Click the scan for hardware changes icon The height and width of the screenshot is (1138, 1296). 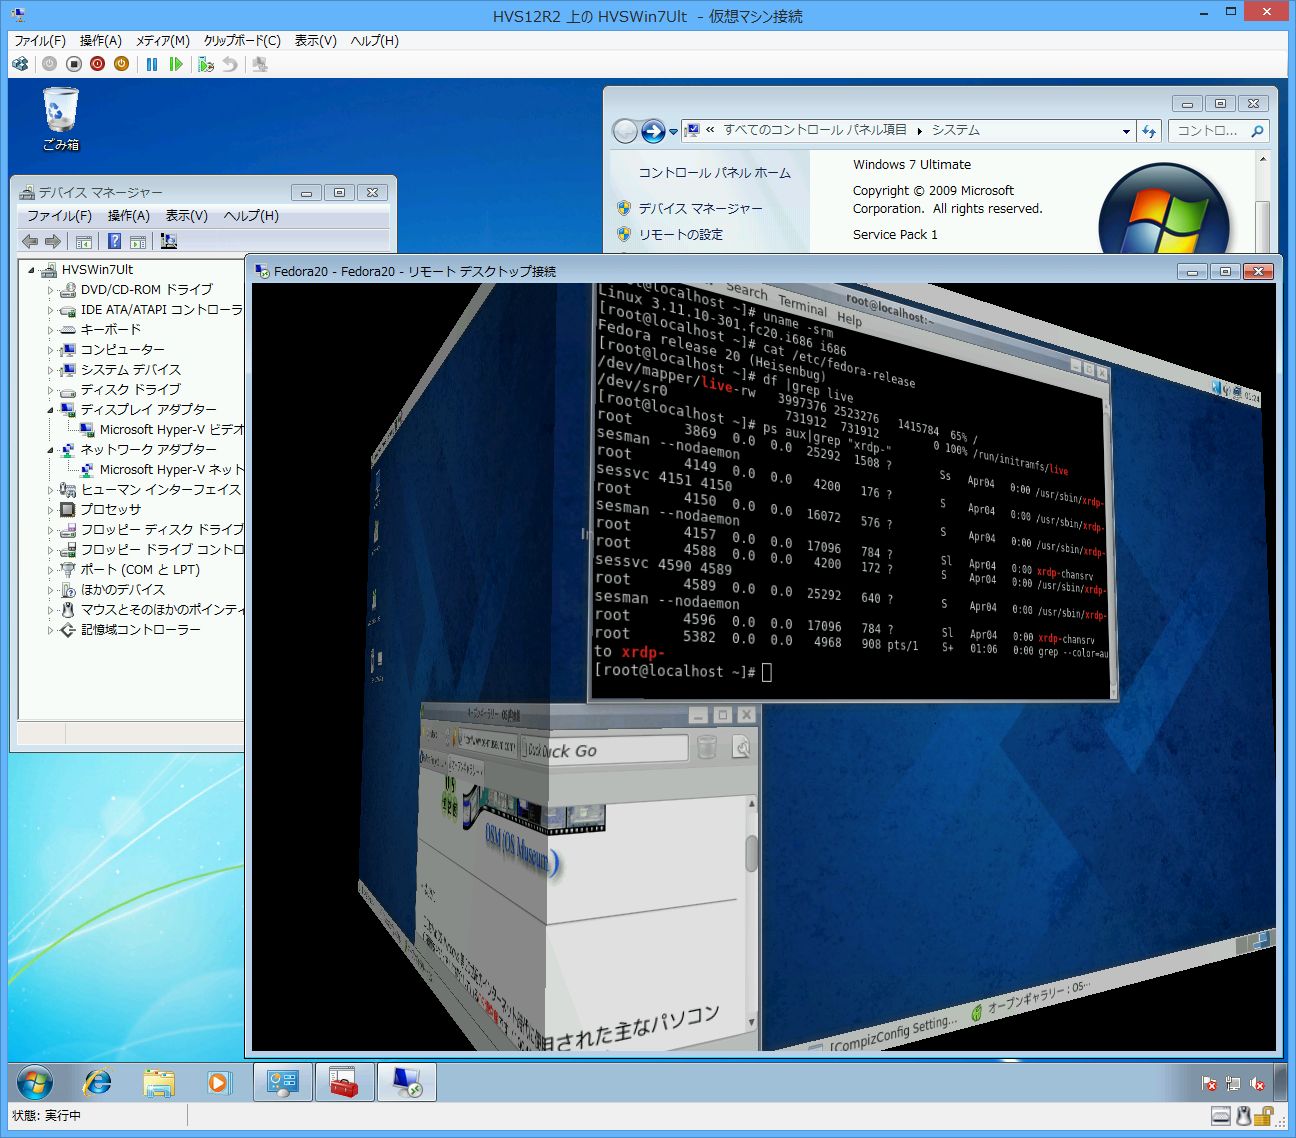pos(168,241)
